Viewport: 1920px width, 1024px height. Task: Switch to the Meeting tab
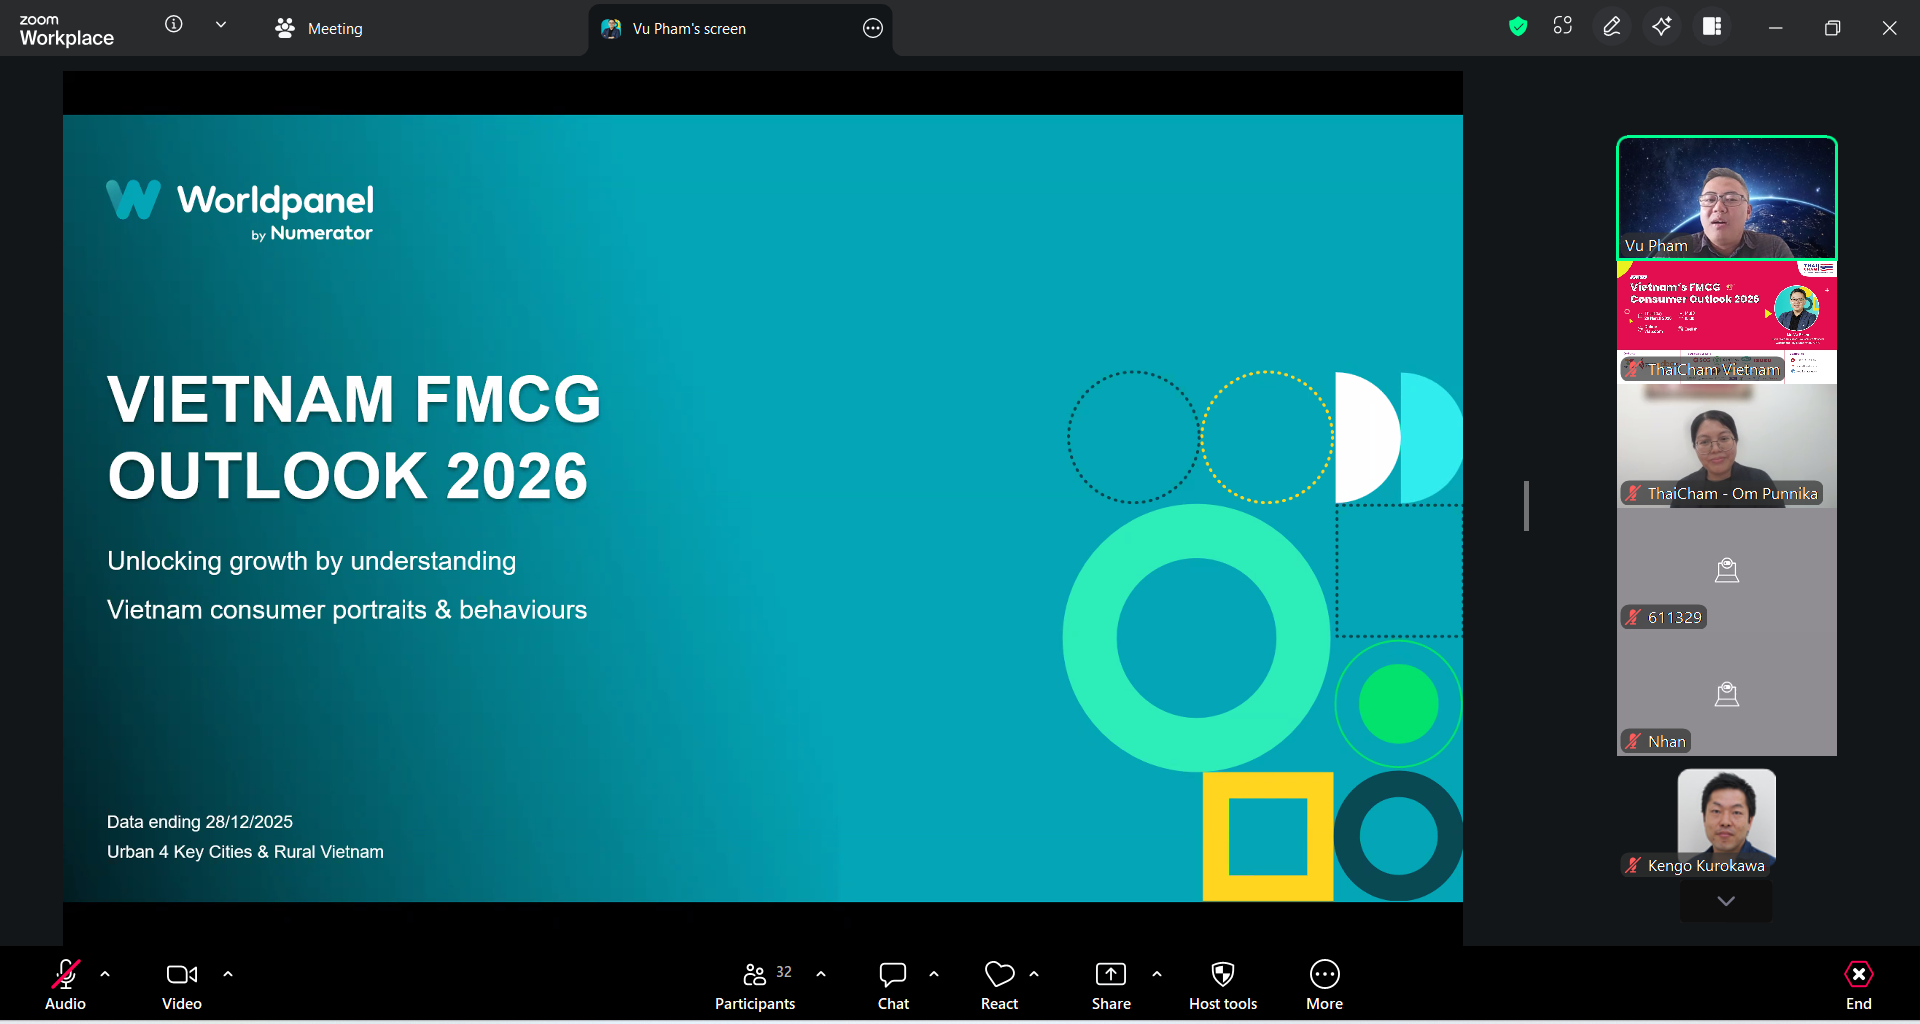tap(320, 29)
